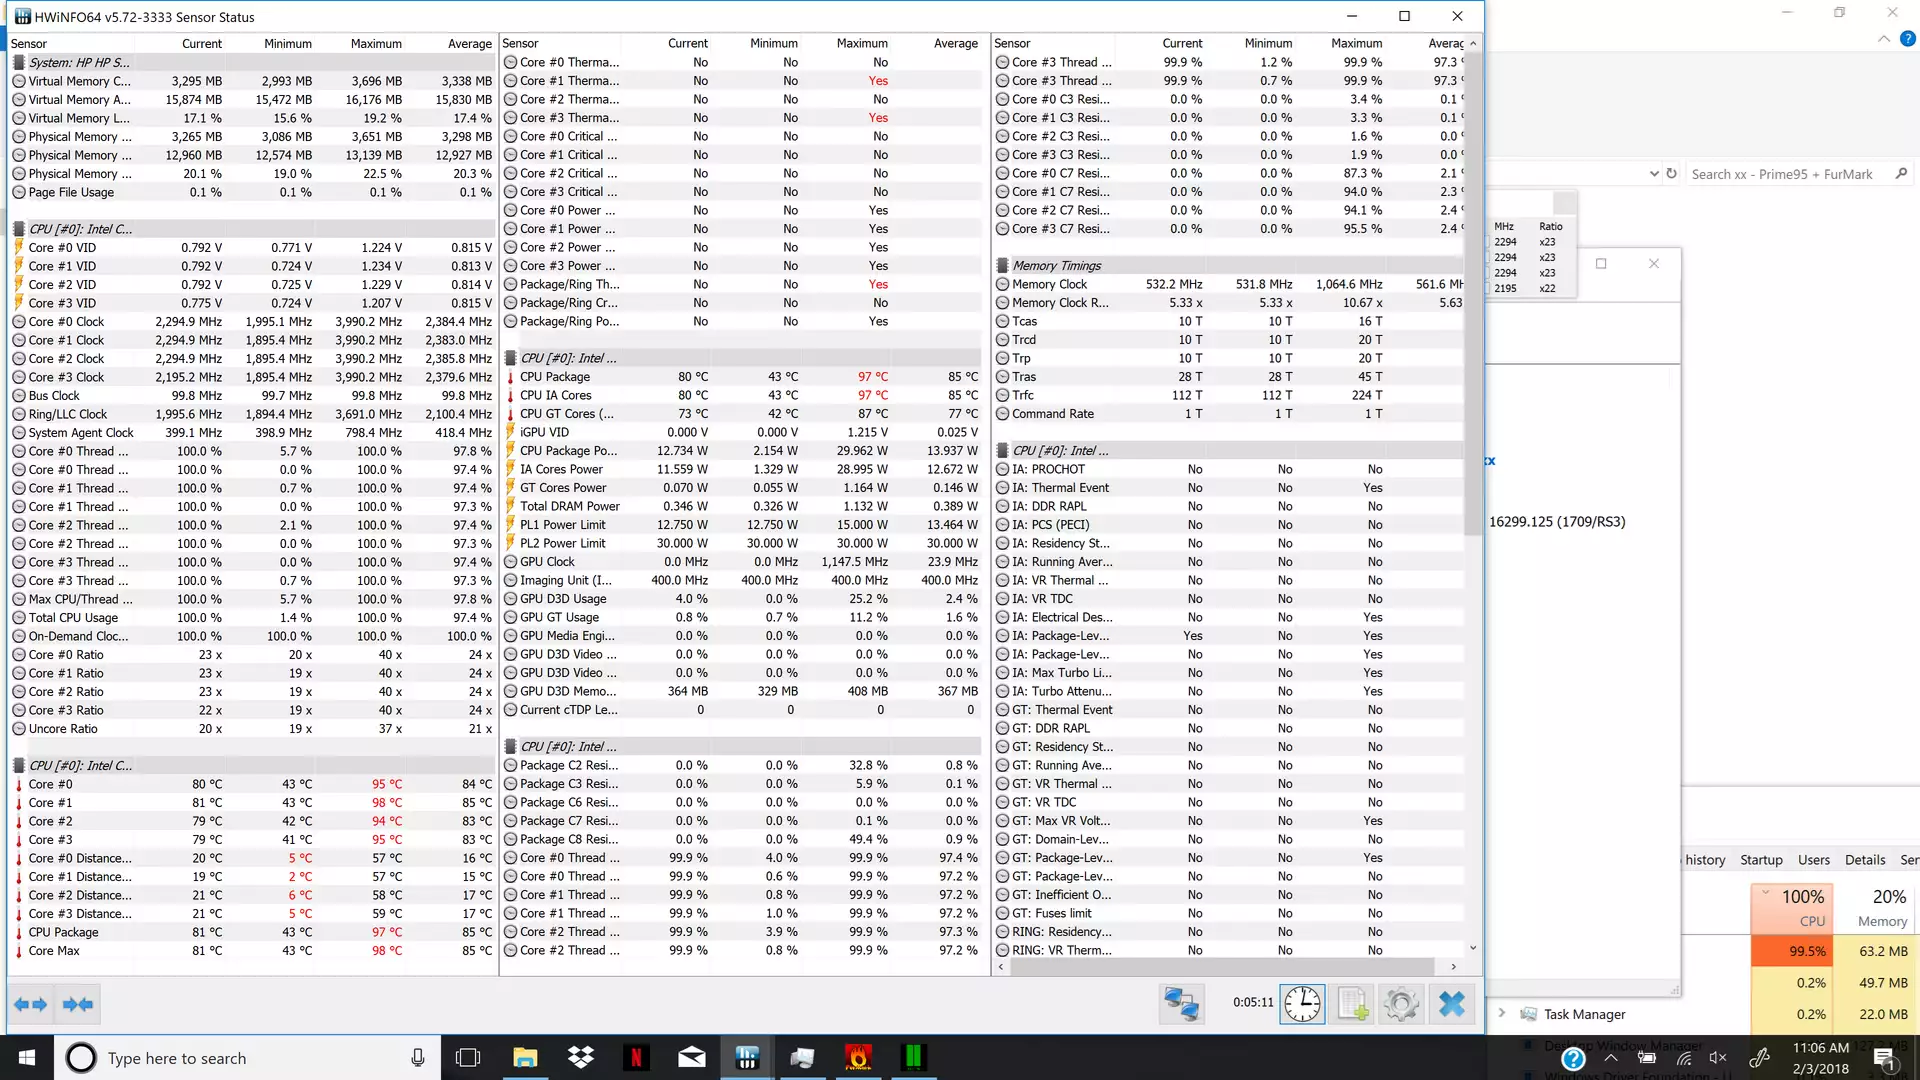Open the address history dropdown arrow

[1654, 174]
